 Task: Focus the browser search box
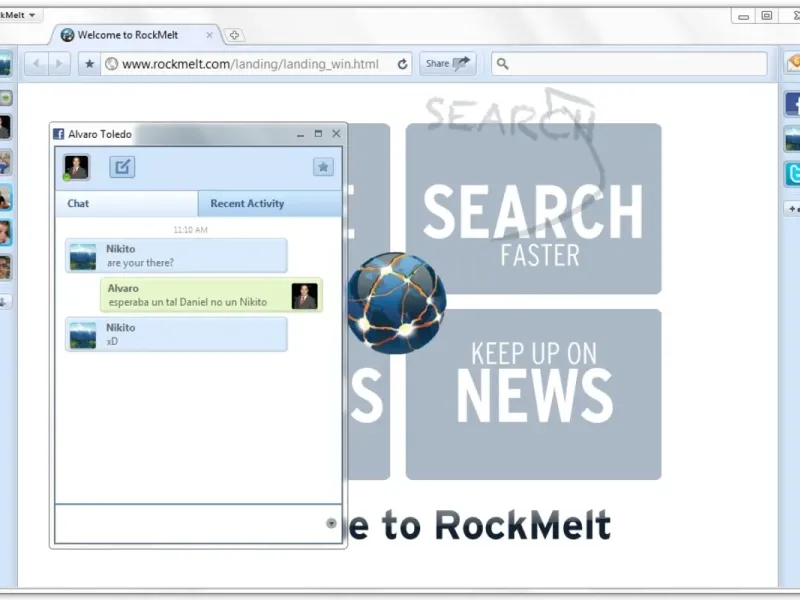click(x=630, y=64)
